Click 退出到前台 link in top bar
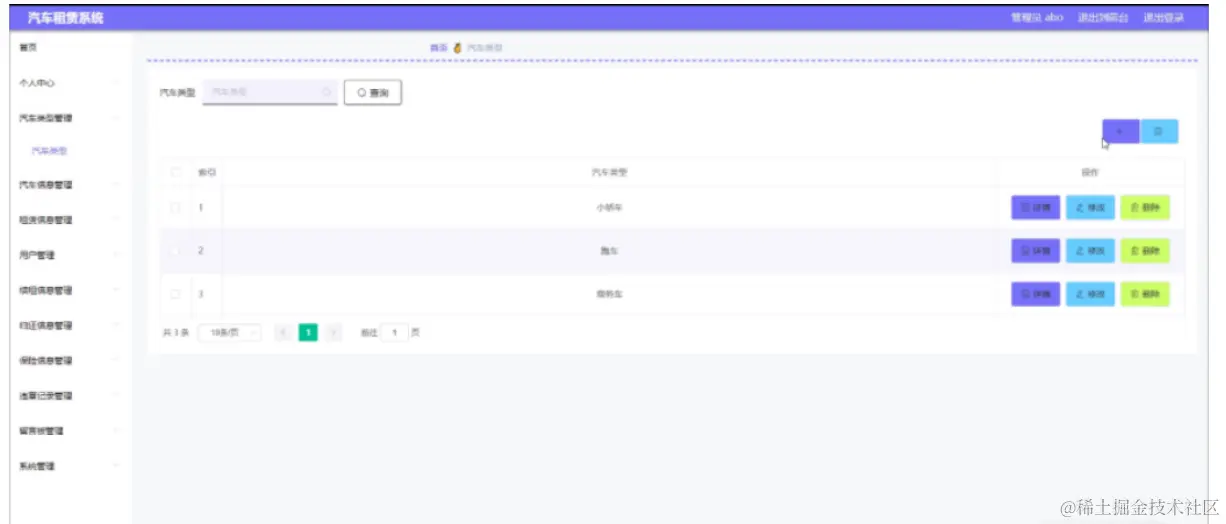 click(x=1103, y=18)
